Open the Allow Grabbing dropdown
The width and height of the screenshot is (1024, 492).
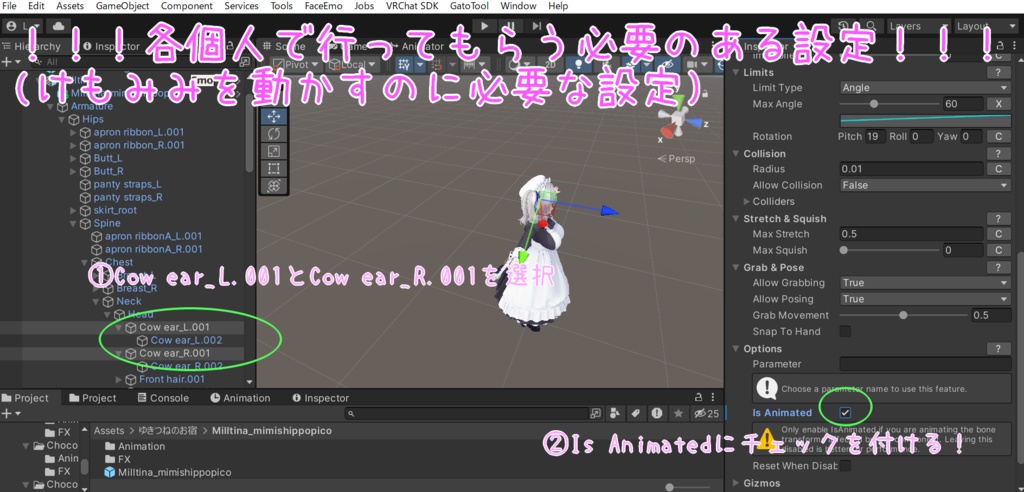pyautogui.click(x=925, y=283)
